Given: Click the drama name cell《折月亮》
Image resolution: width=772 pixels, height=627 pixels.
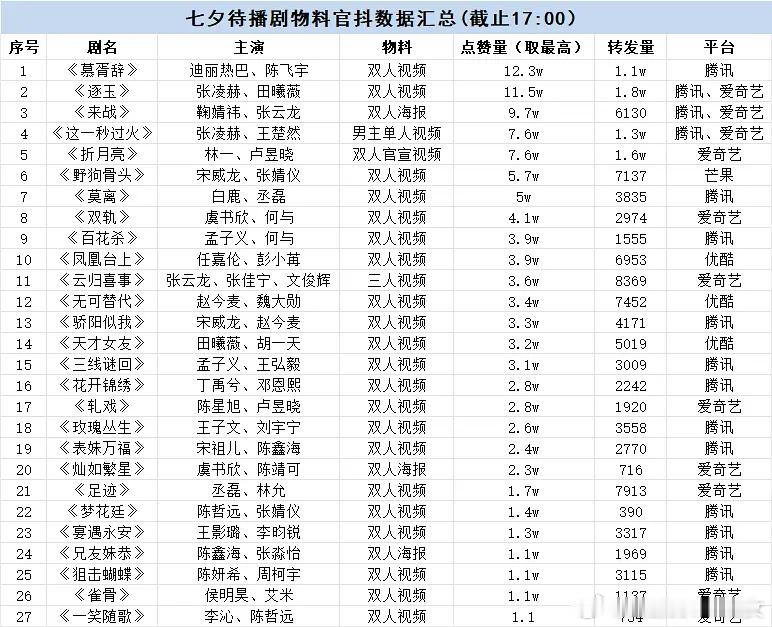Looking at the screenshot, I should point(102,155).
